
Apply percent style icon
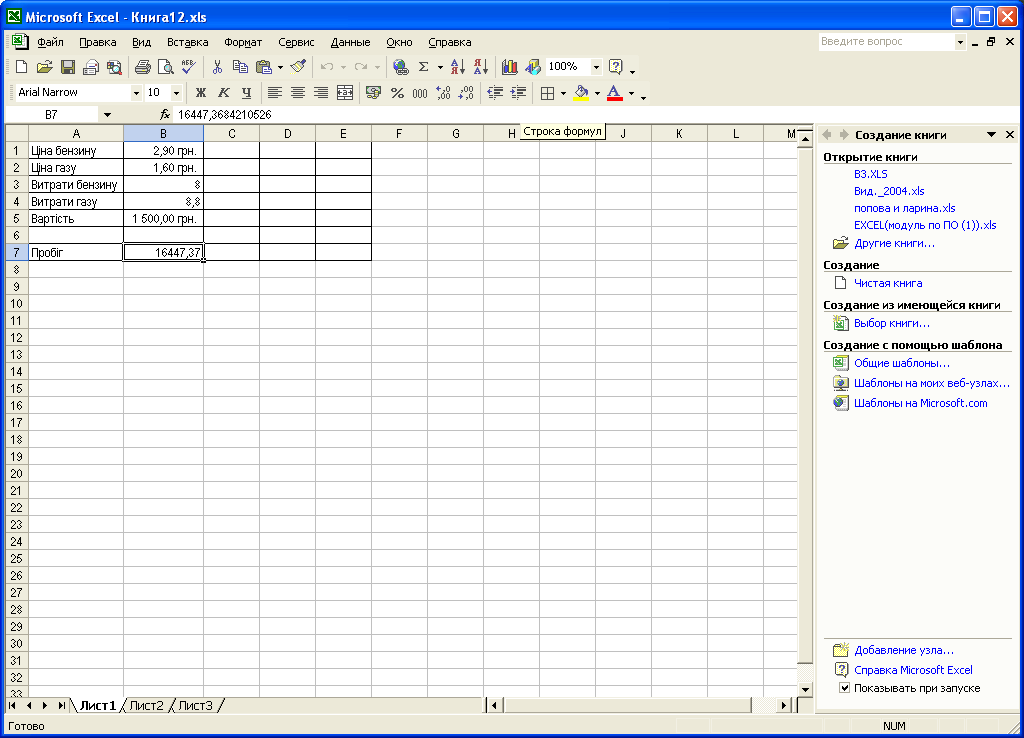(x=397, y=93)
